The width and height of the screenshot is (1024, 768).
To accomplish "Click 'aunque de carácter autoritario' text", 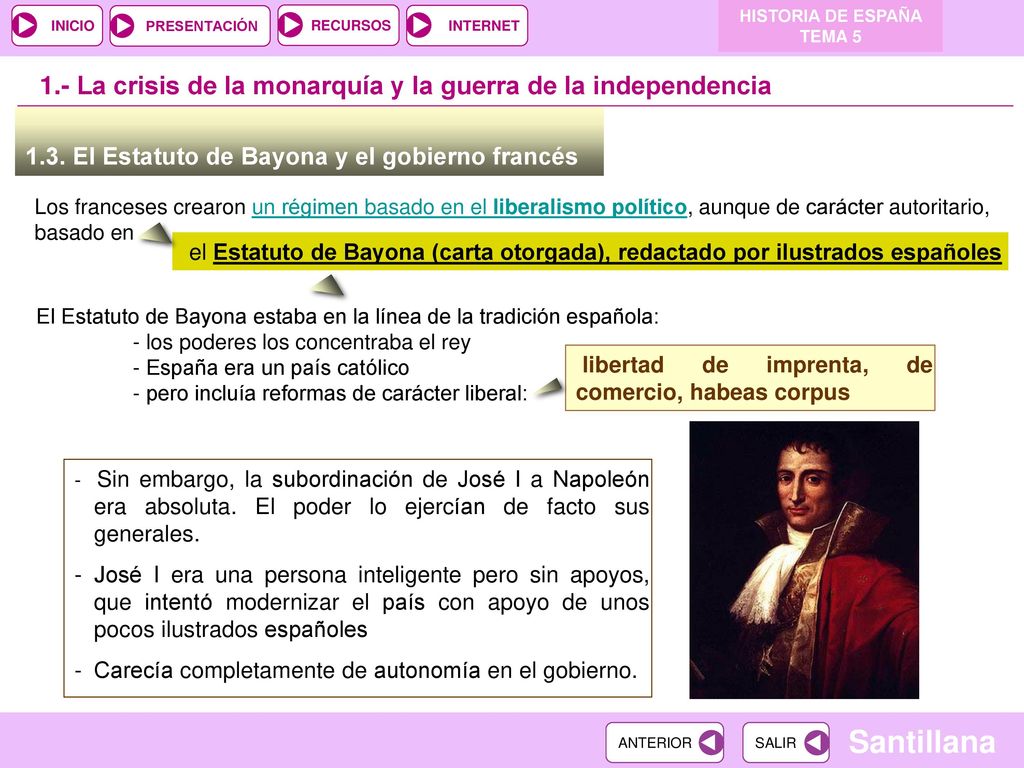I will click(844, 207).
